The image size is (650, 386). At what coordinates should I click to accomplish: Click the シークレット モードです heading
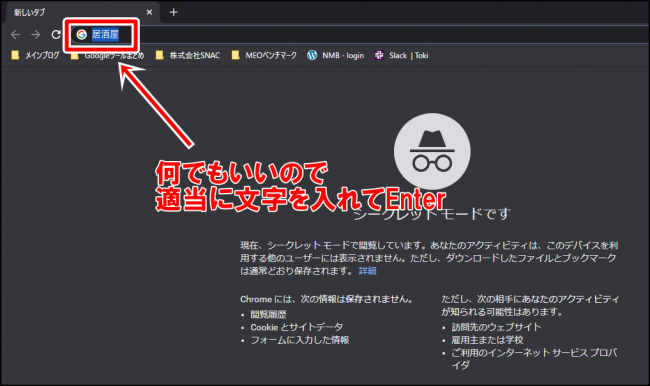coord(432,214)
